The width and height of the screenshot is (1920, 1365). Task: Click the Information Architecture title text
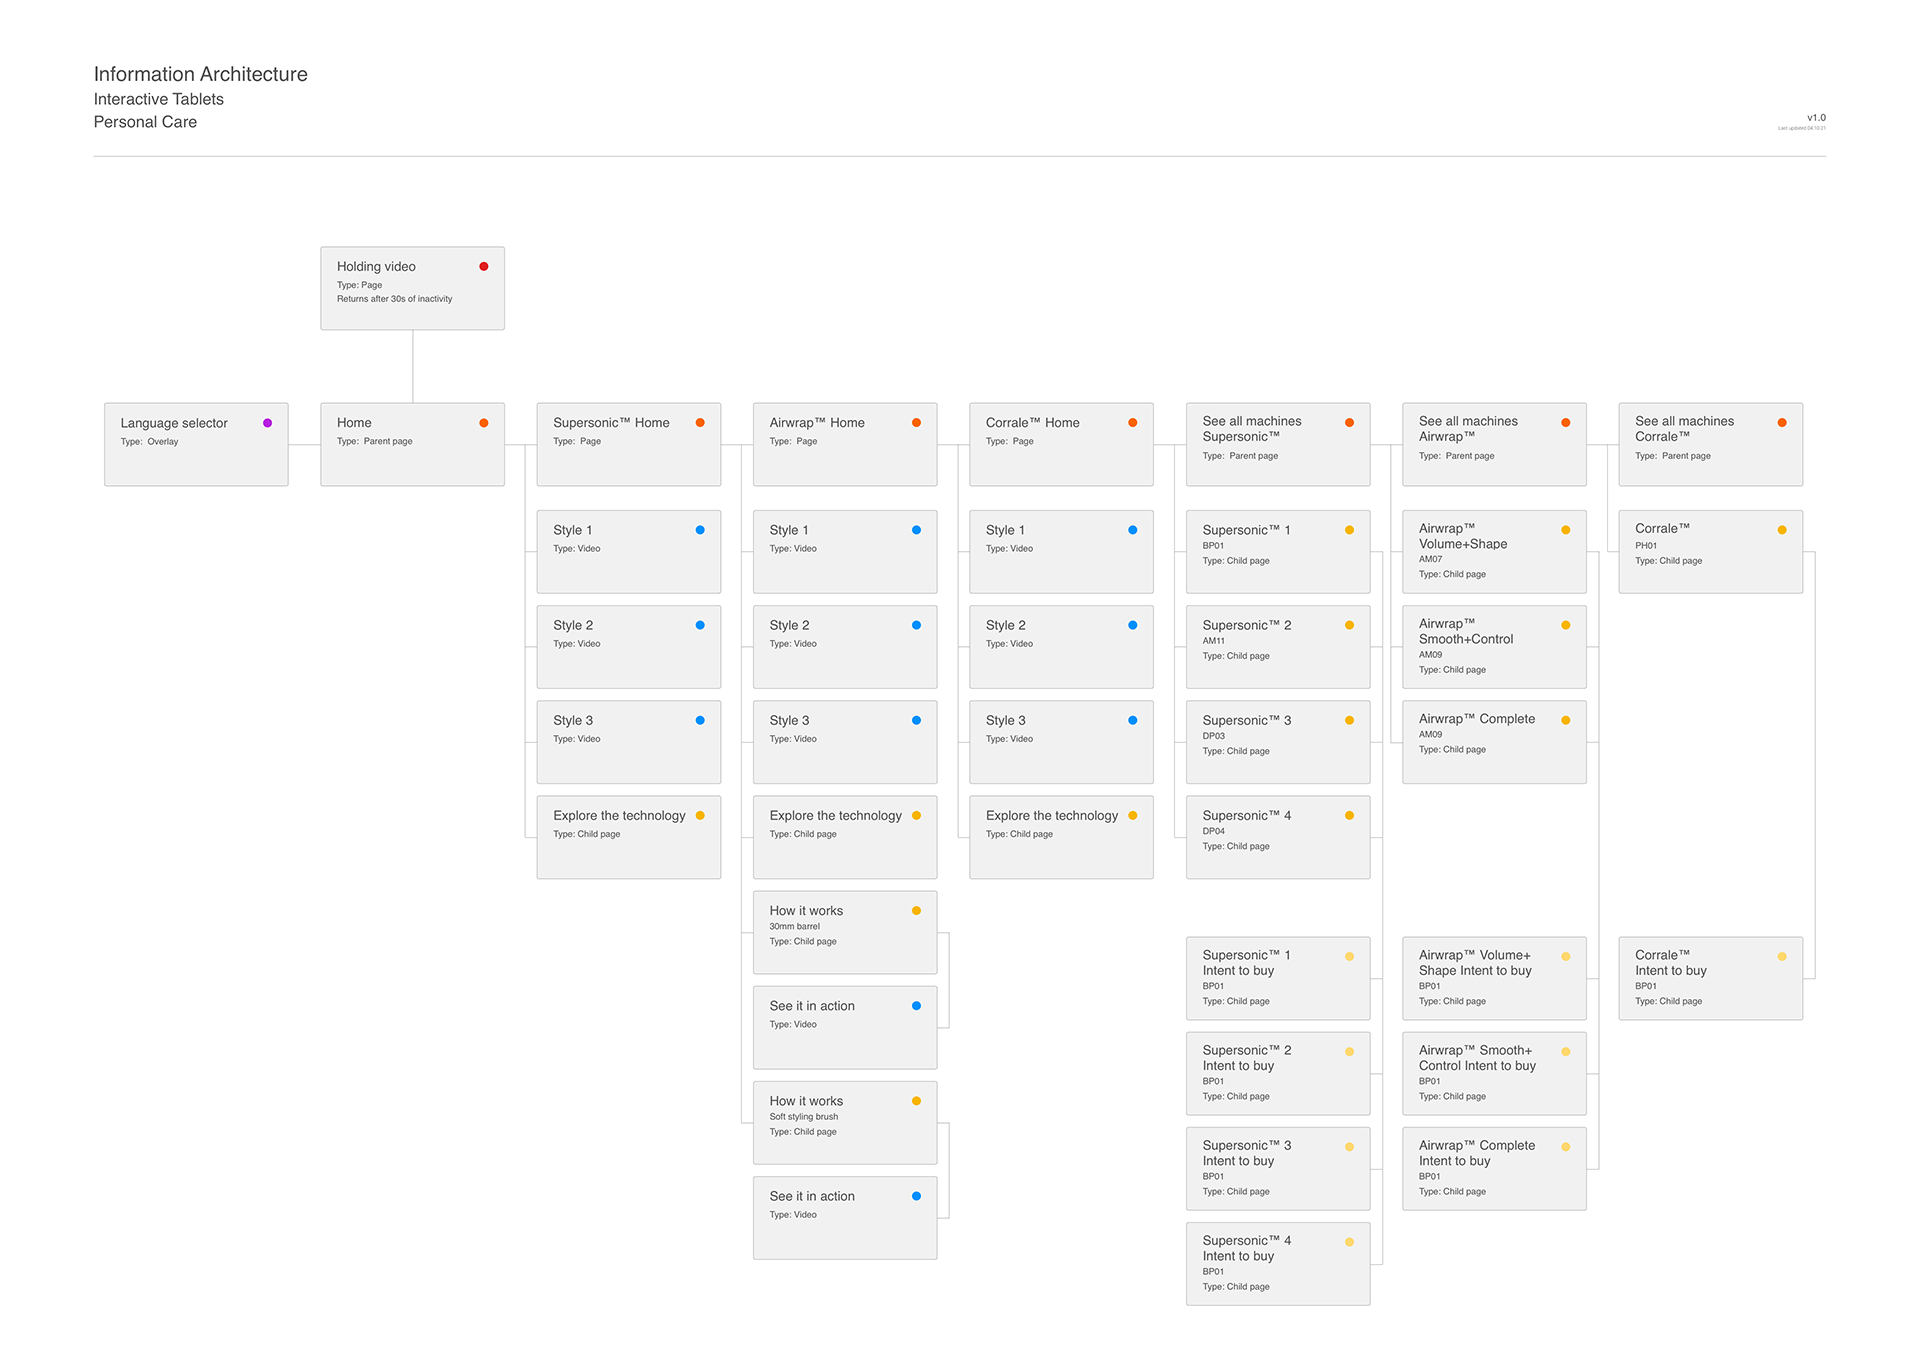pyautogui.click(x=200, y=74)
